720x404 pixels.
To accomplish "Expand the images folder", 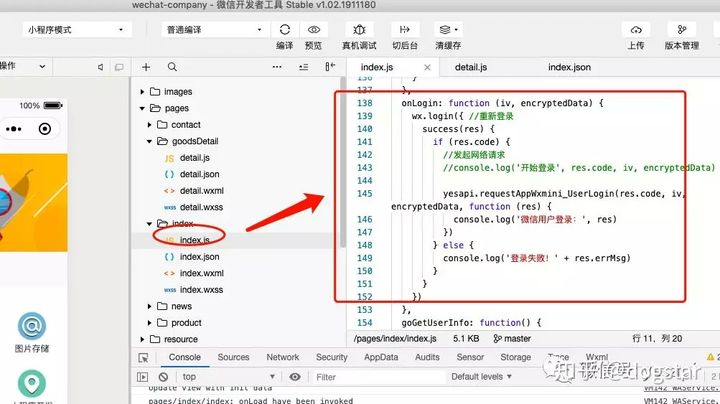I will point(142,92).
